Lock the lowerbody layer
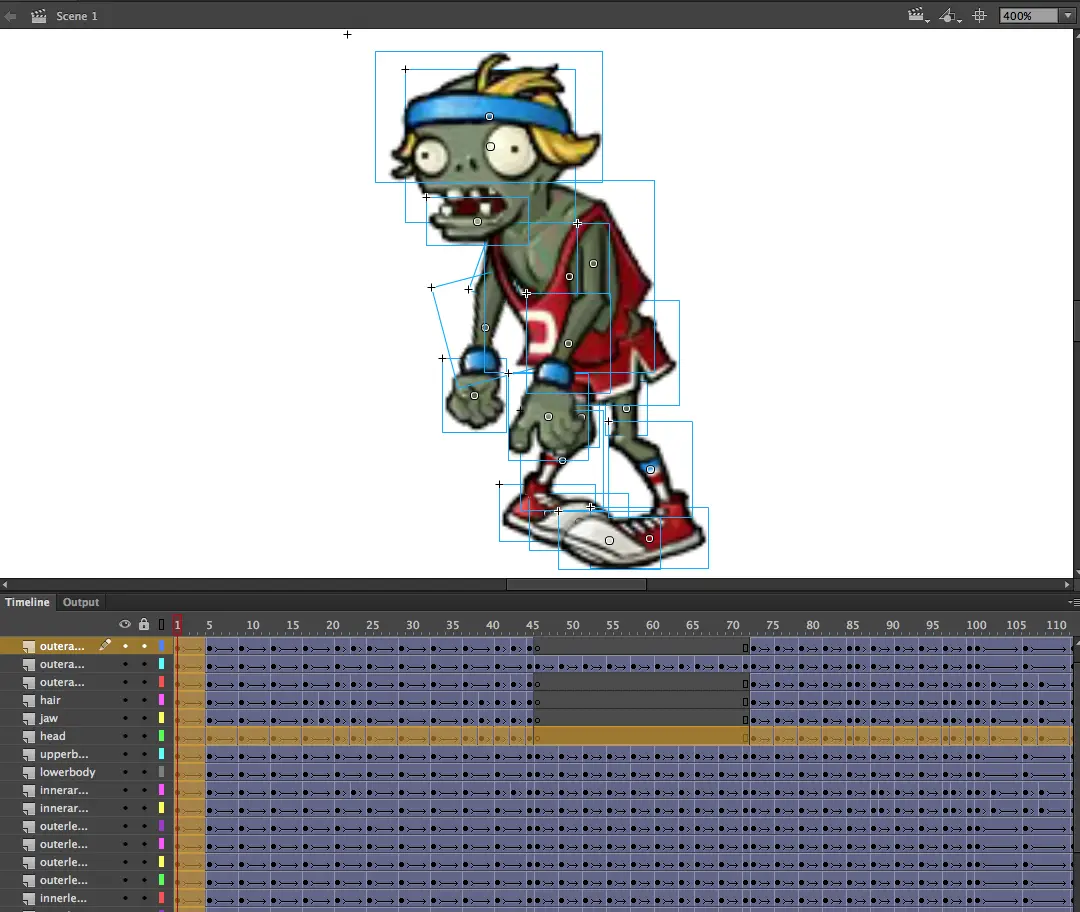 [x=144, y=772]
